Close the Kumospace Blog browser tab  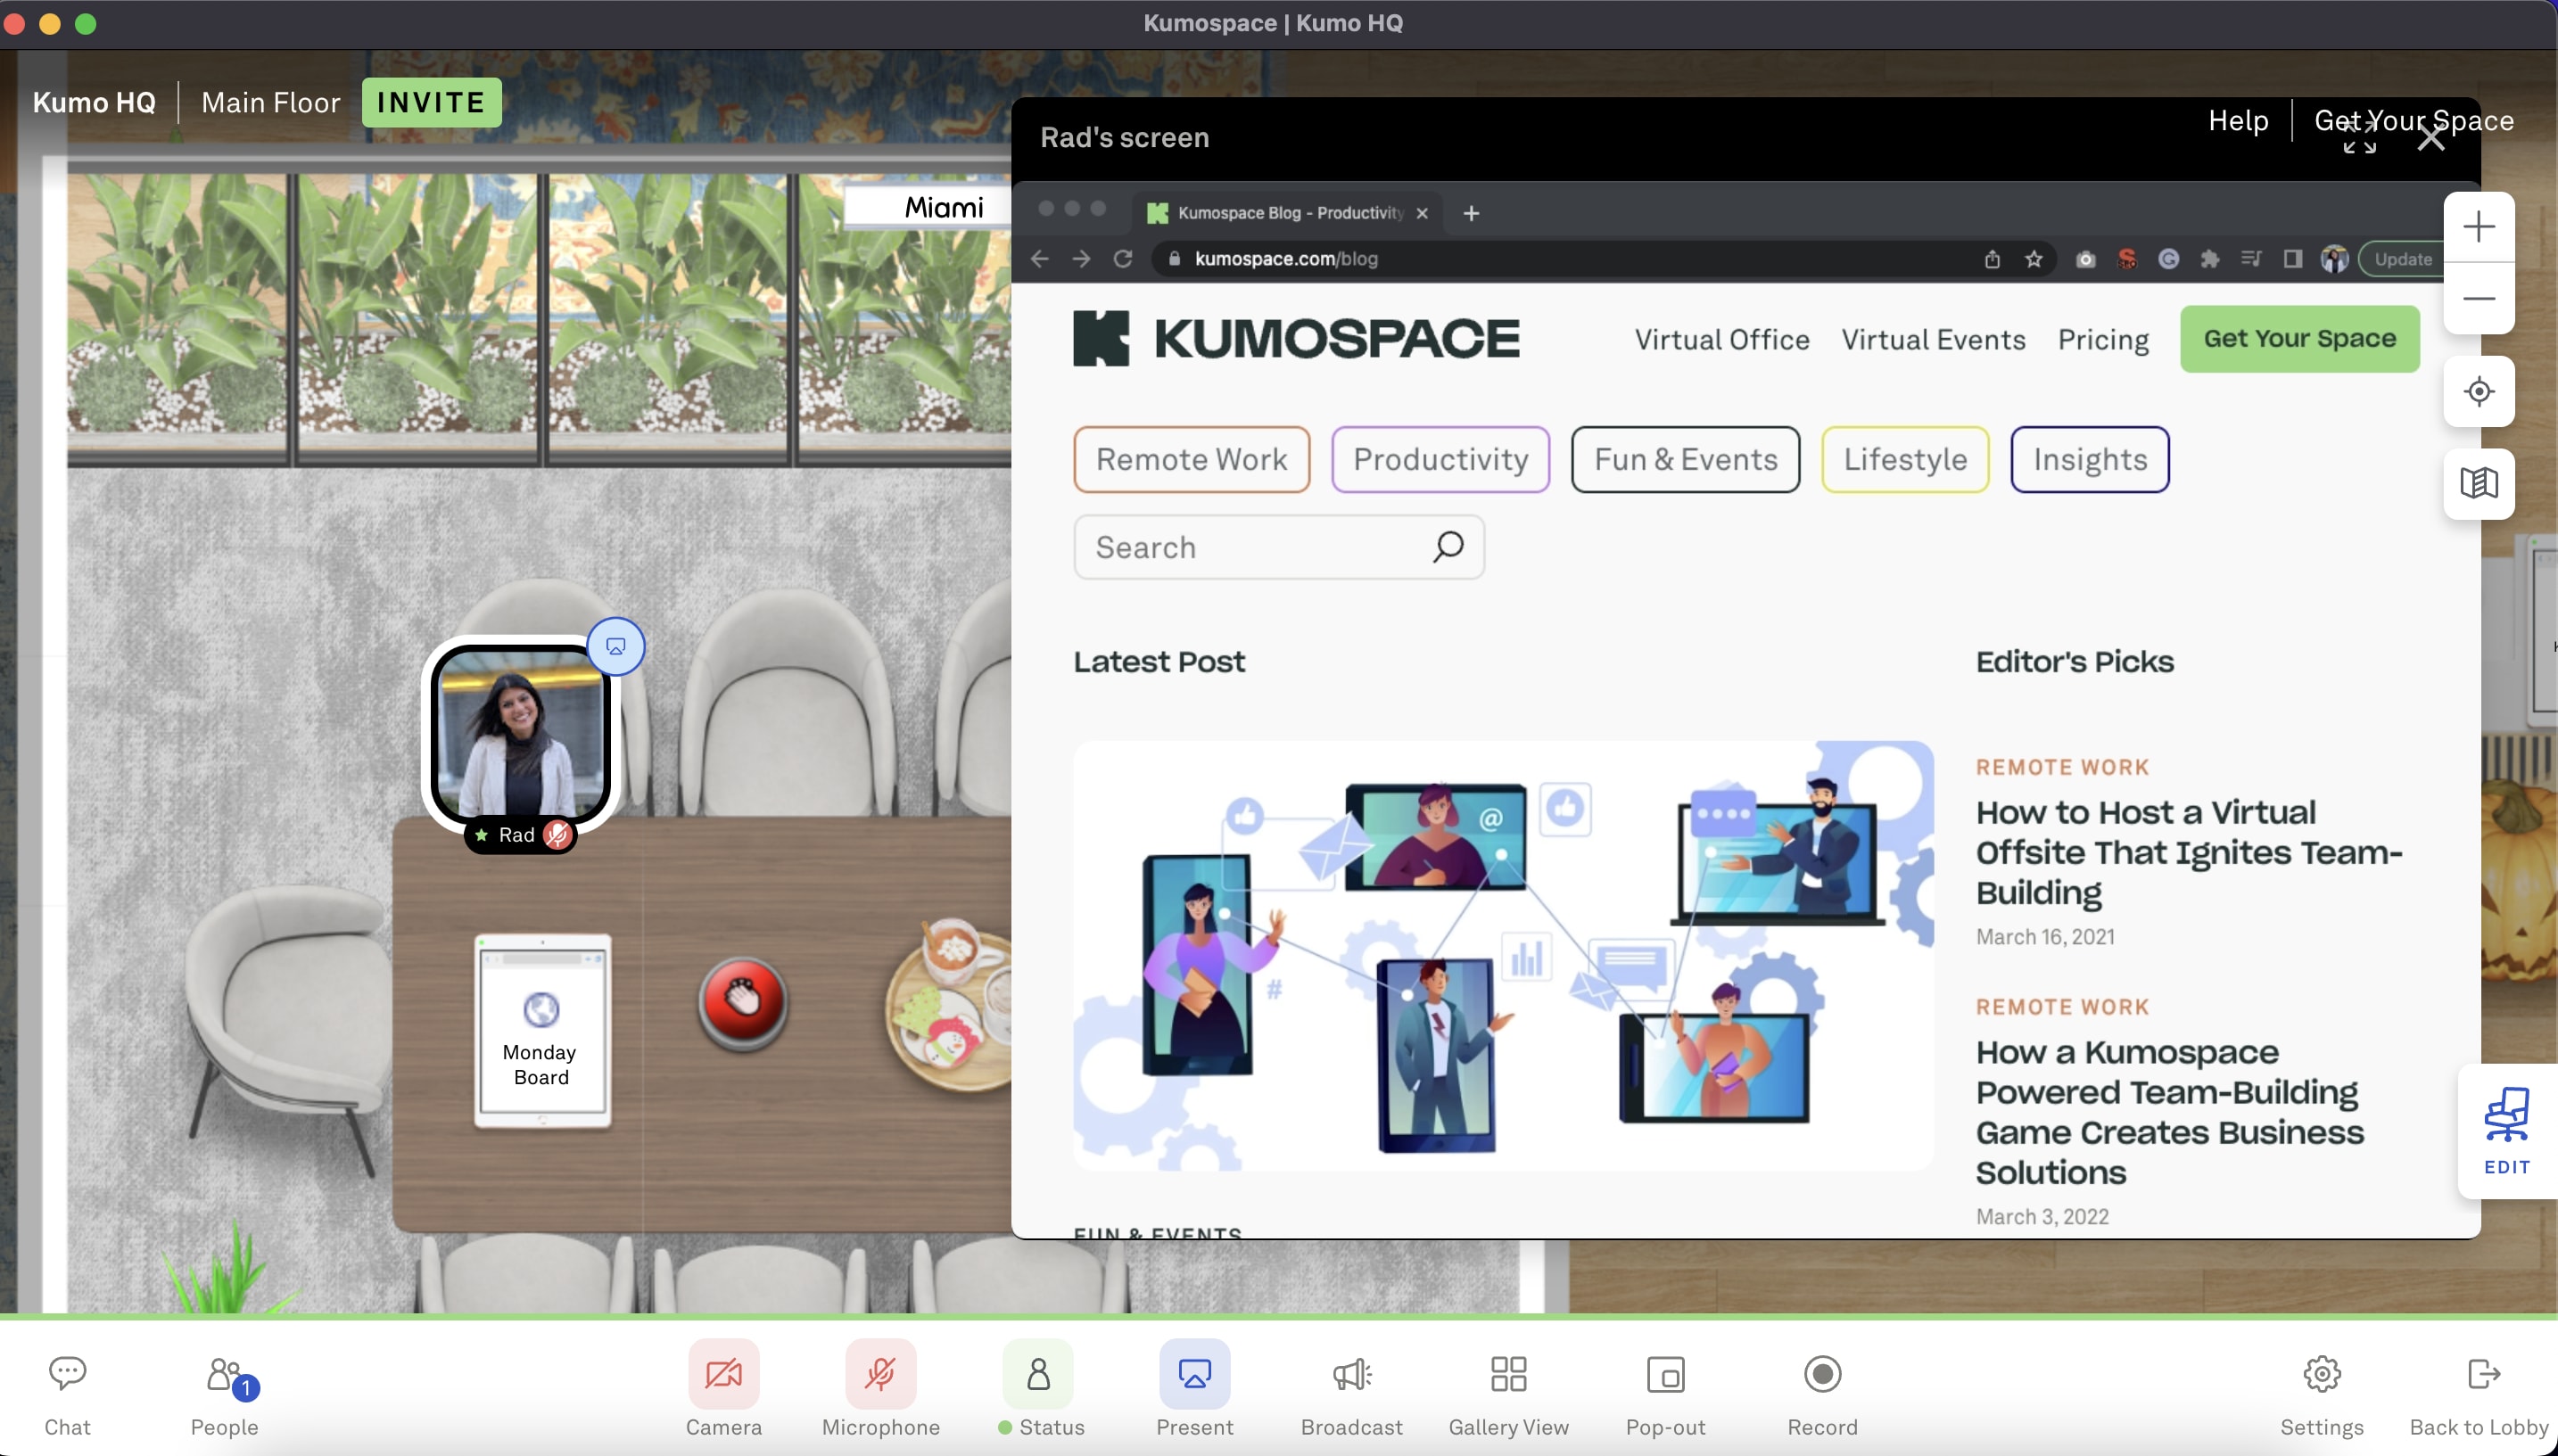(1421, 213)
